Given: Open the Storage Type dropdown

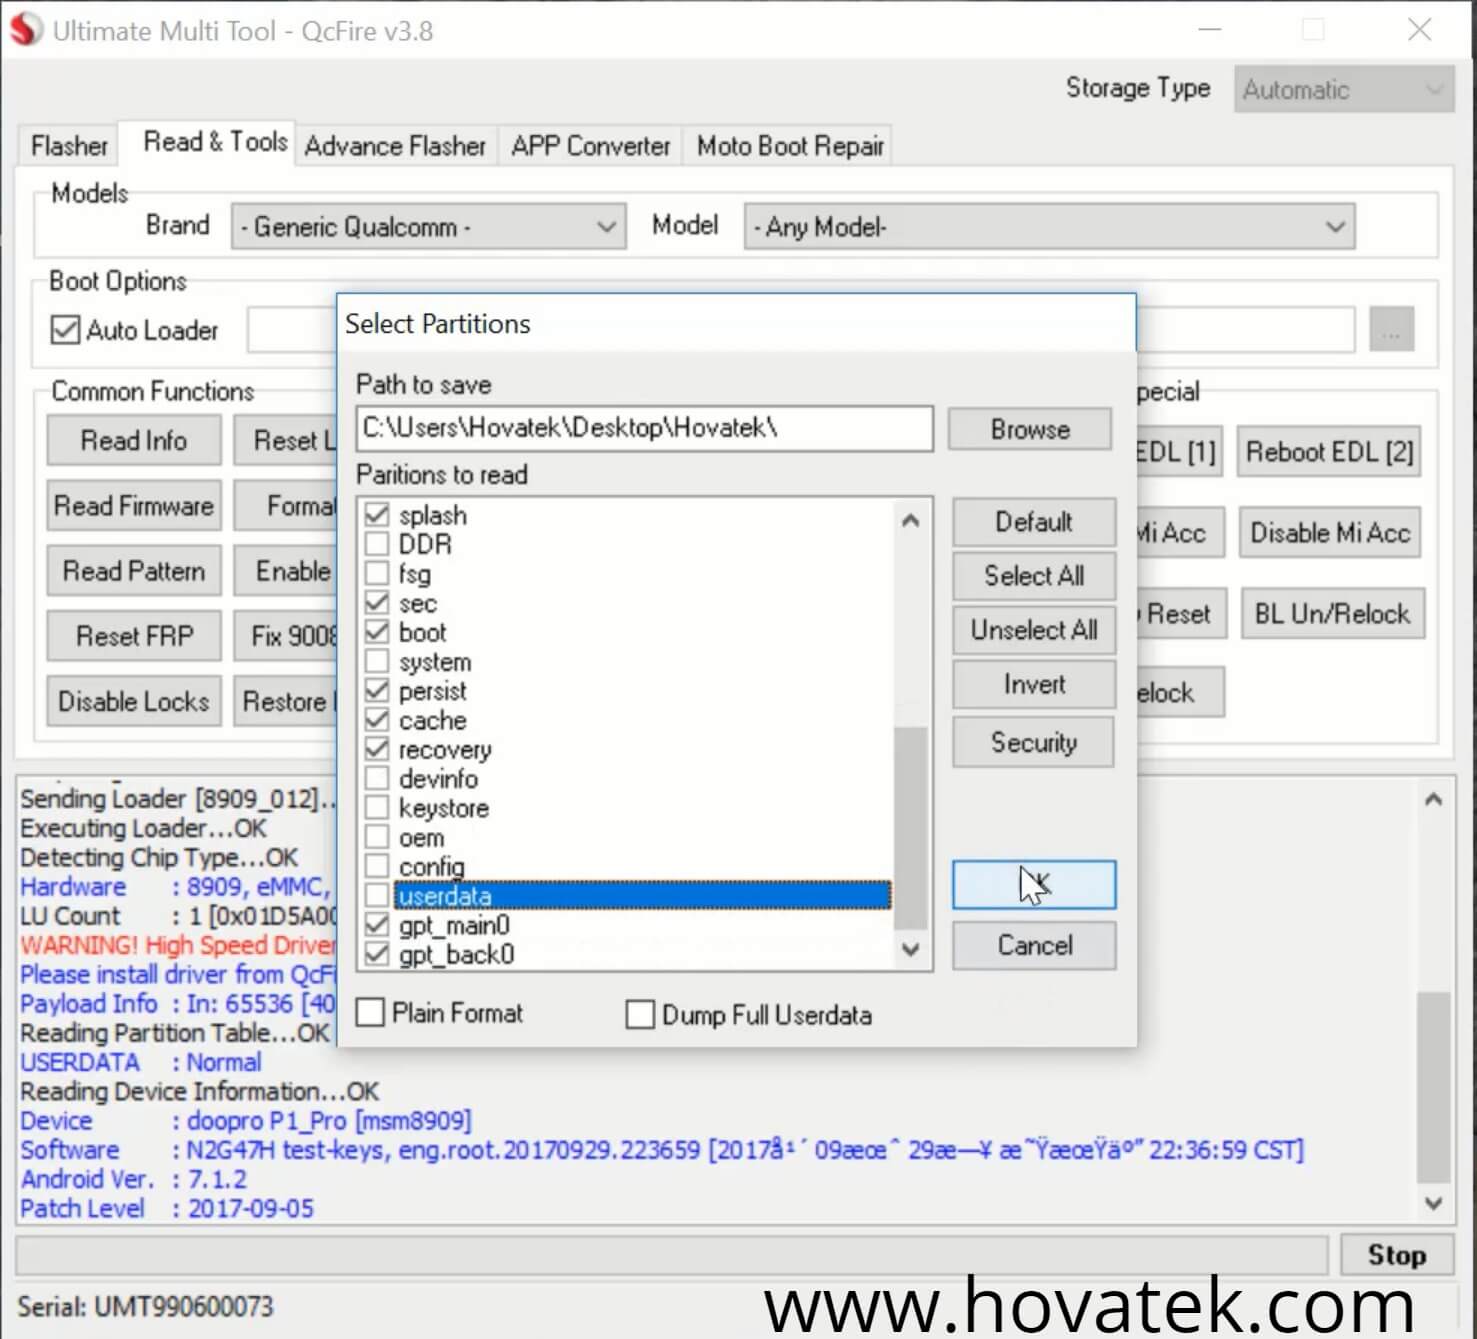Looking at the screenshot, I should (x=1342, y=90).
